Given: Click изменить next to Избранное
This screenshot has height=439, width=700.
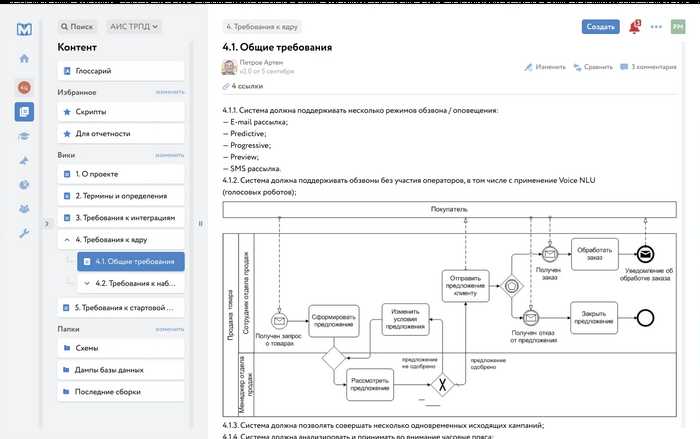Looking at the screenshot, I should click(x=170, y=92).
